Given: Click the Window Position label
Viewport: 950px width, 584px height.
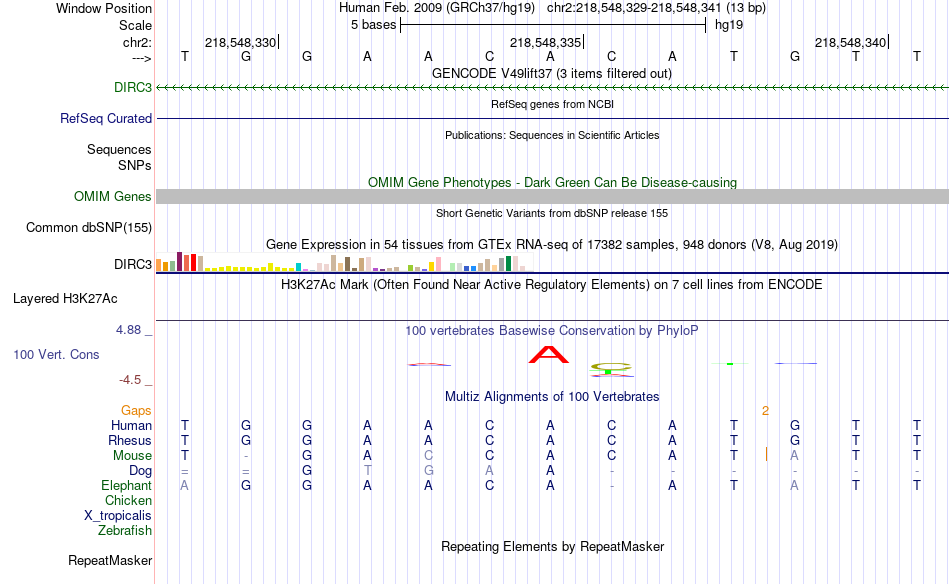Looking at the screenshot, I should (x=104, y=8).
